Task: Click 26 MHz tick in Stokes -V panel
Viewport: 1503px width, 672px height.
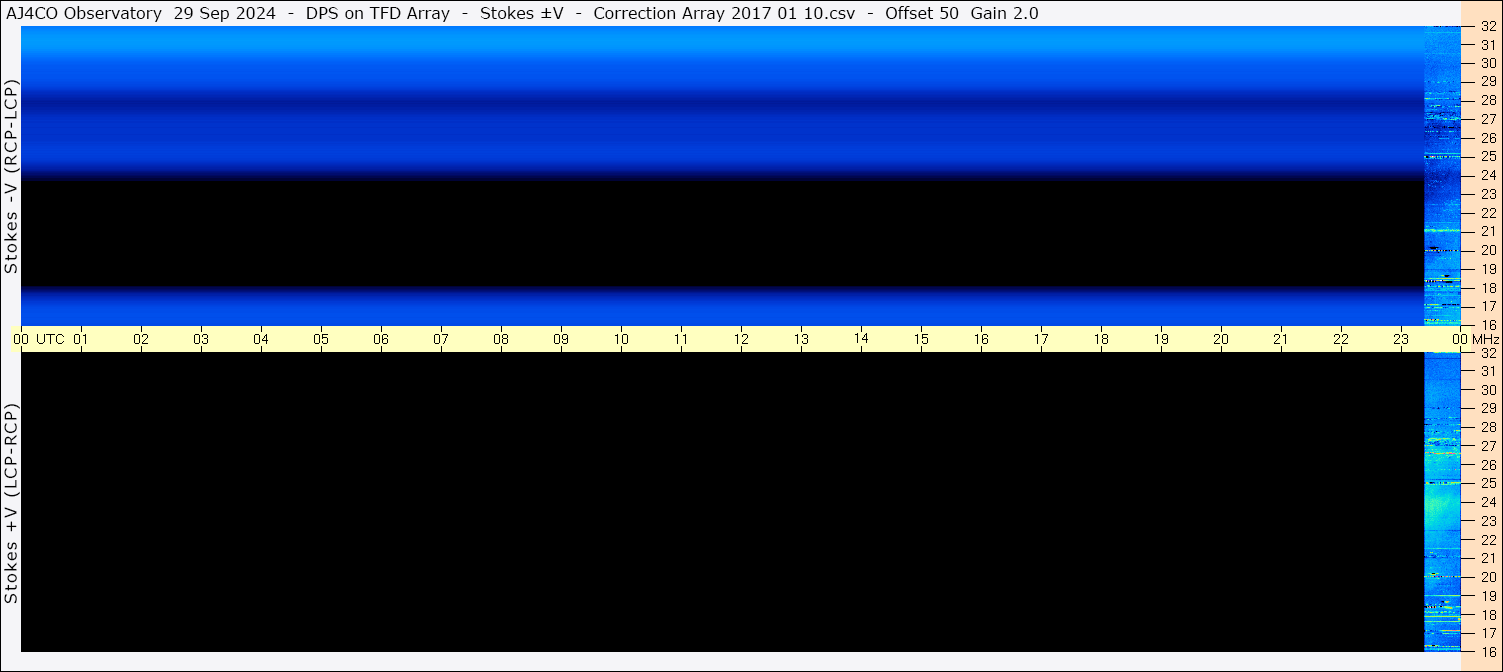Action: [1488, 138]
